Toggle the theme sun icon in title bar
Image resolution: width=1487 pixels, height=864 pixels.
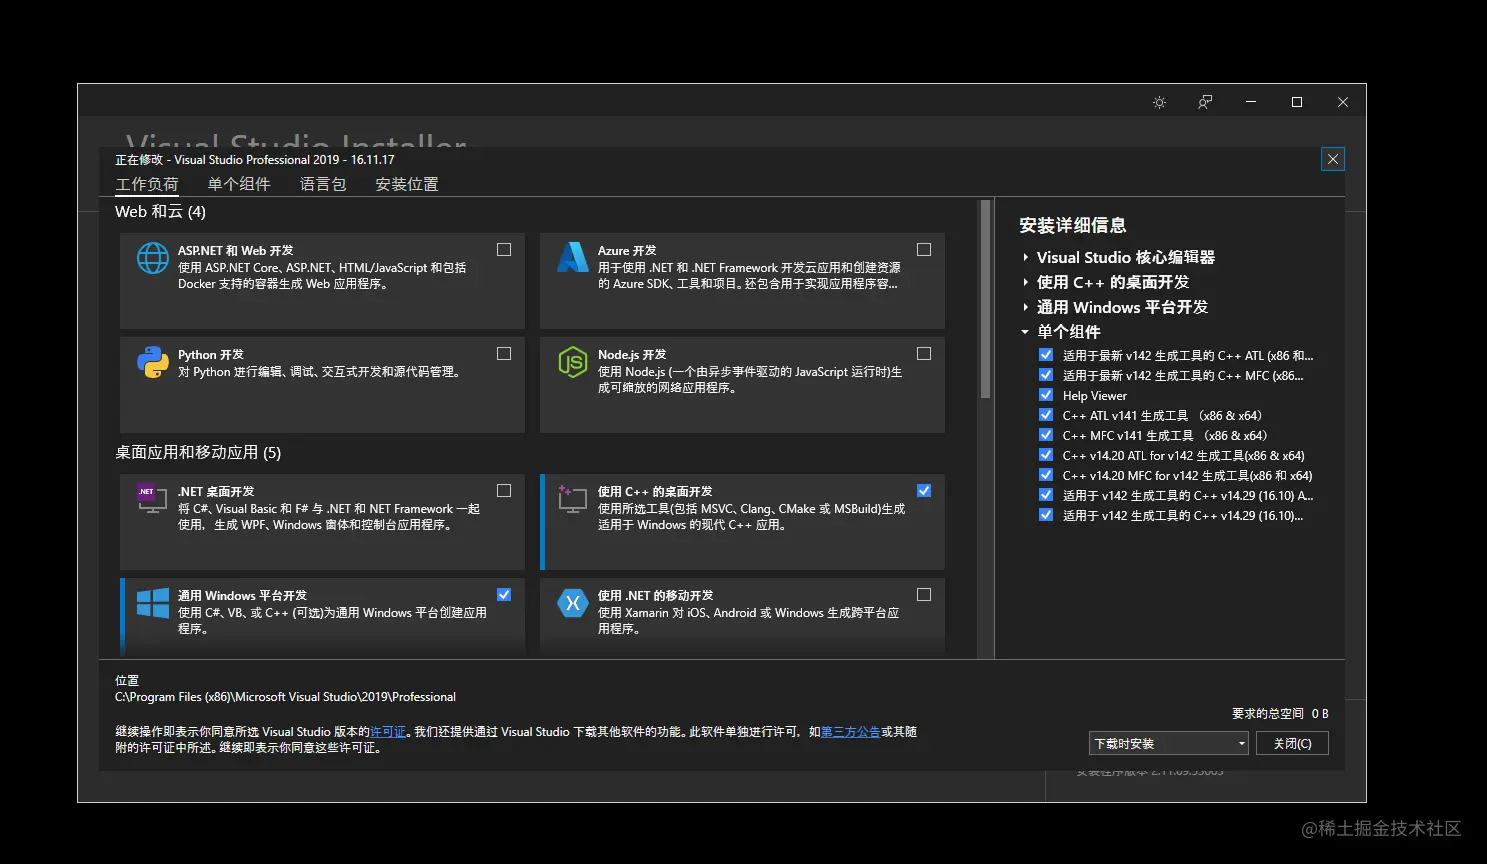[1159, 102]
